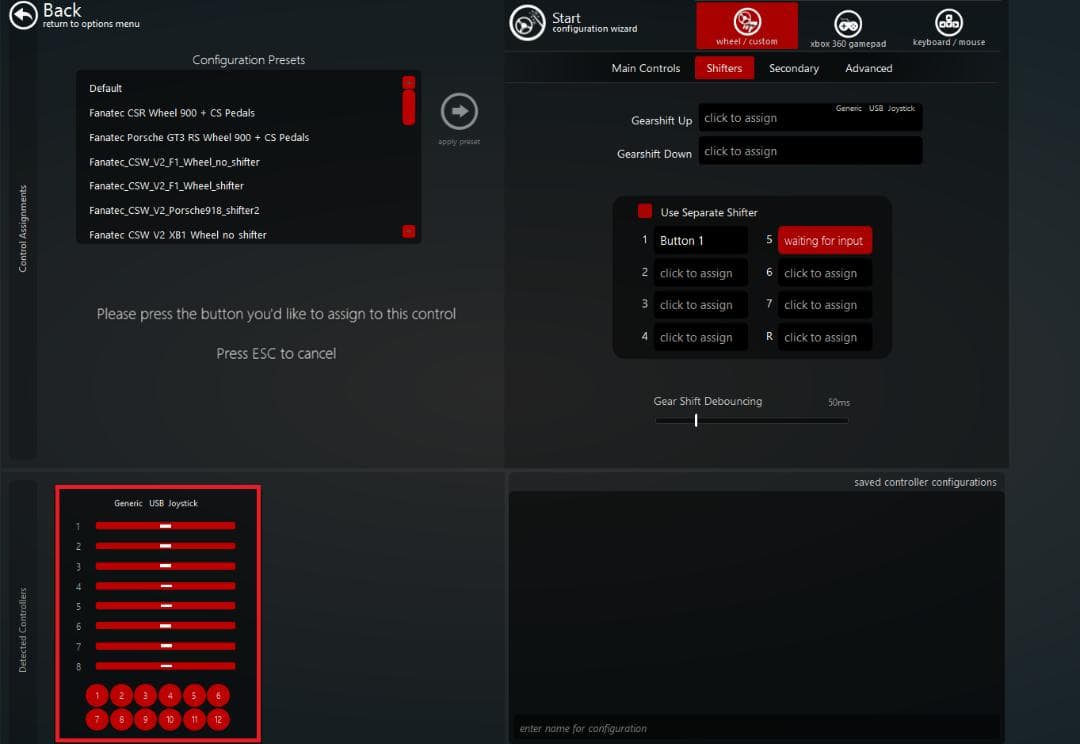Click joystick button 12 indicator

pos(218,719)
